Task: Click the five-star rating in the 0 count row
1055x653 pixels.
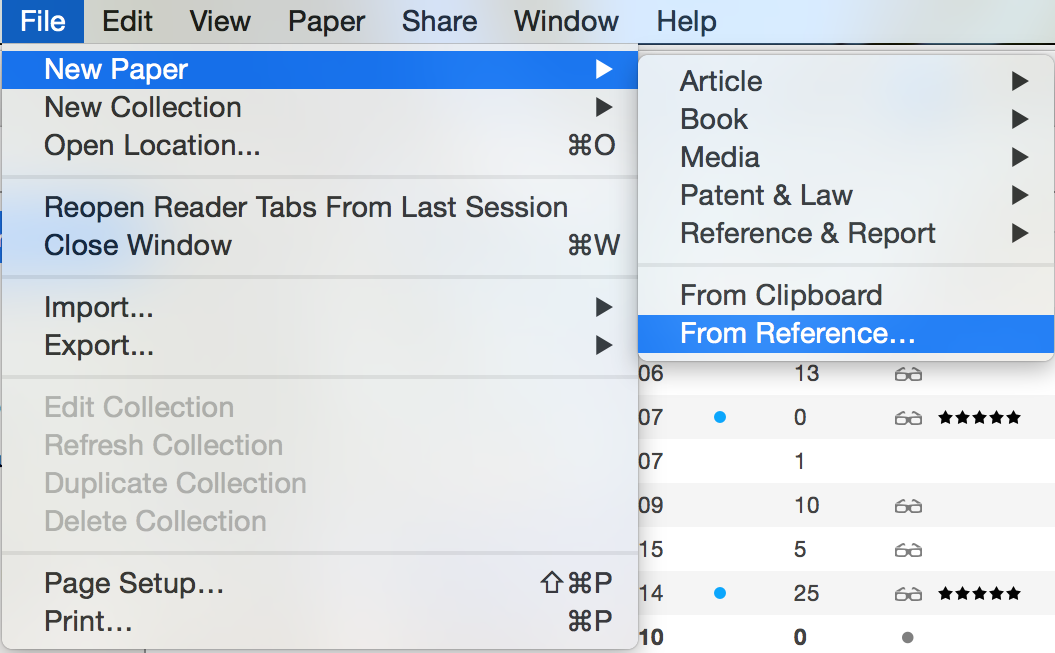Action: point(980,418)
